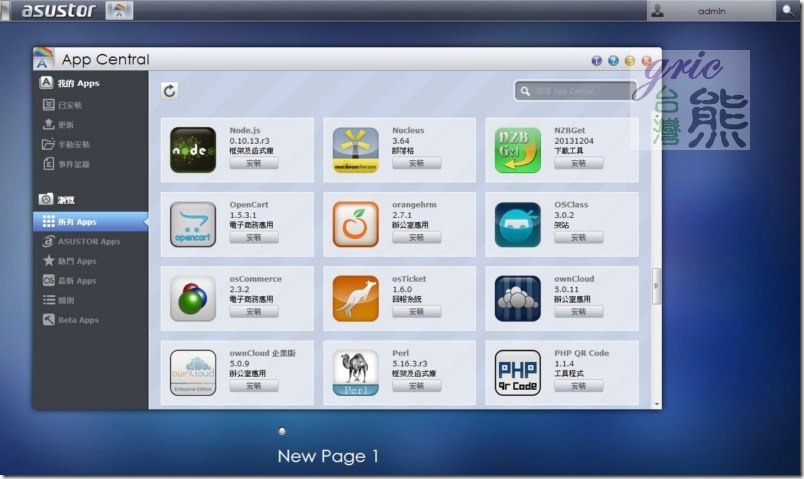Image resolution: width=804 pixels, height=479 pixels.
Task: Click the NZBGet app name
Action: tap(569, 130)
